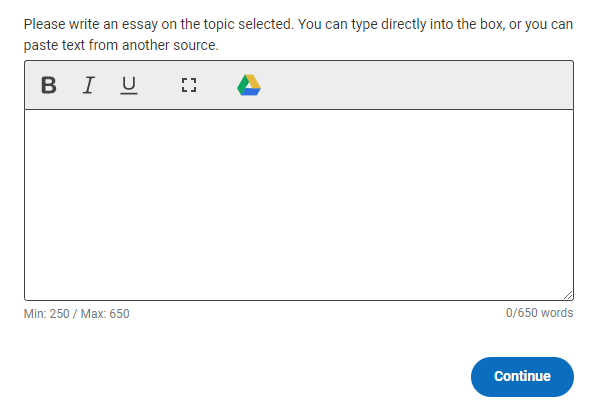The width and height of the screenshot is (597, 410).
Task: Click the essay instructions paragraph
Action: point(298,35)
